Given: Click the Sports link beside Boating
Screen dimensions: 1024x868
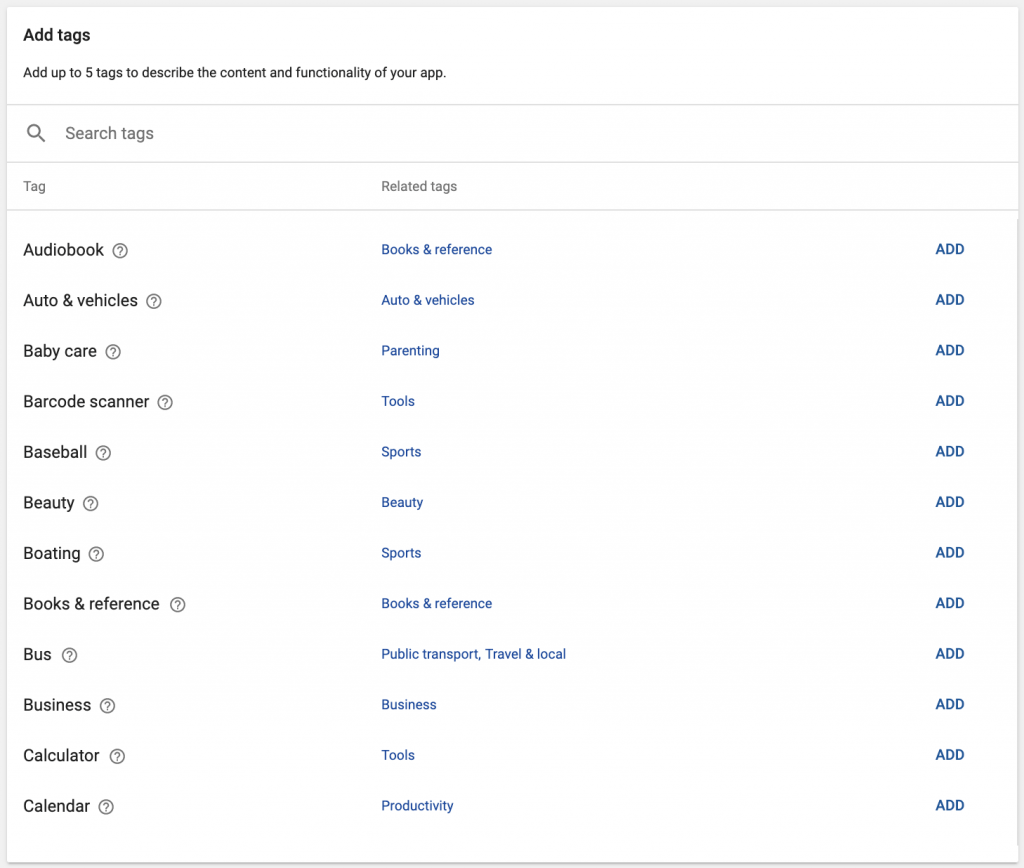Looking at the screenshot, I should [401, 553].
